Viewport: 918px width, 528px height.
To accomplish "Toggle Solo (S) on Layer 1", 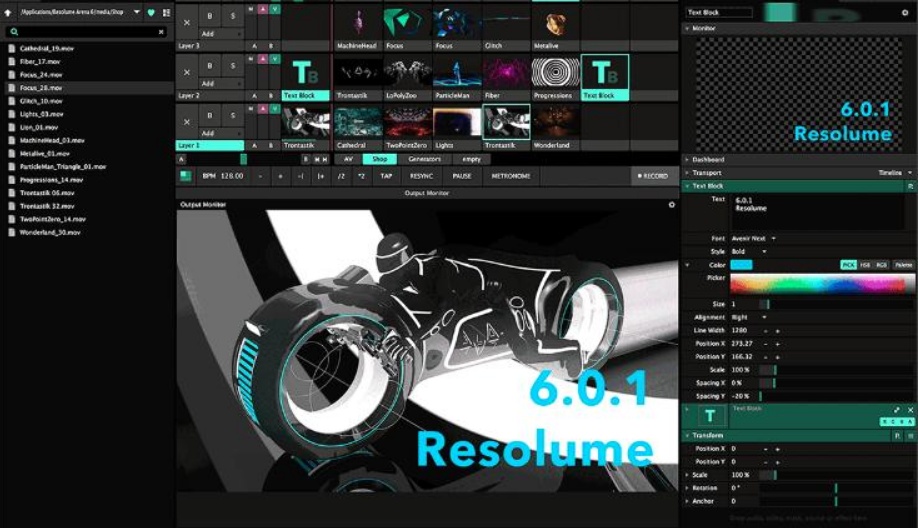I will (233, 118).
